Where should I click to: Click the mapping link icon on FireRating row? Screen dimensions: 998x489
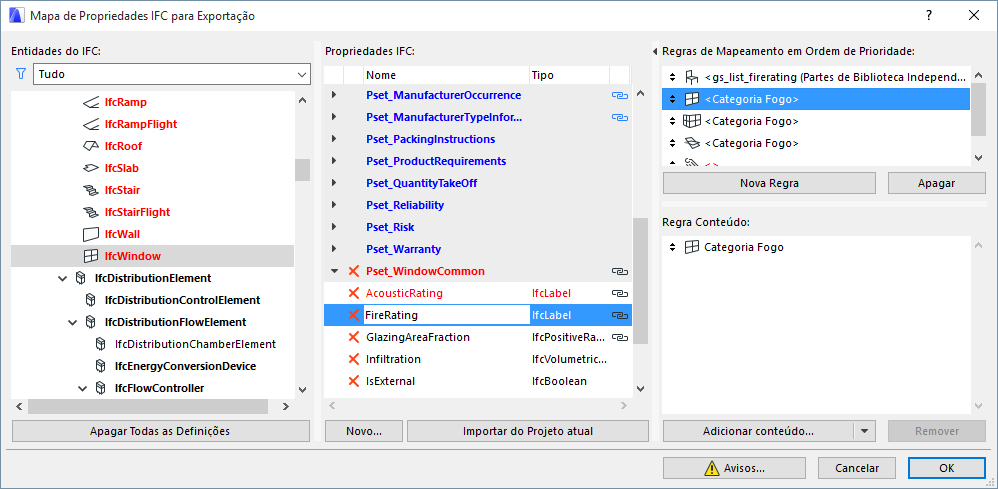click(x=620, y=315)
